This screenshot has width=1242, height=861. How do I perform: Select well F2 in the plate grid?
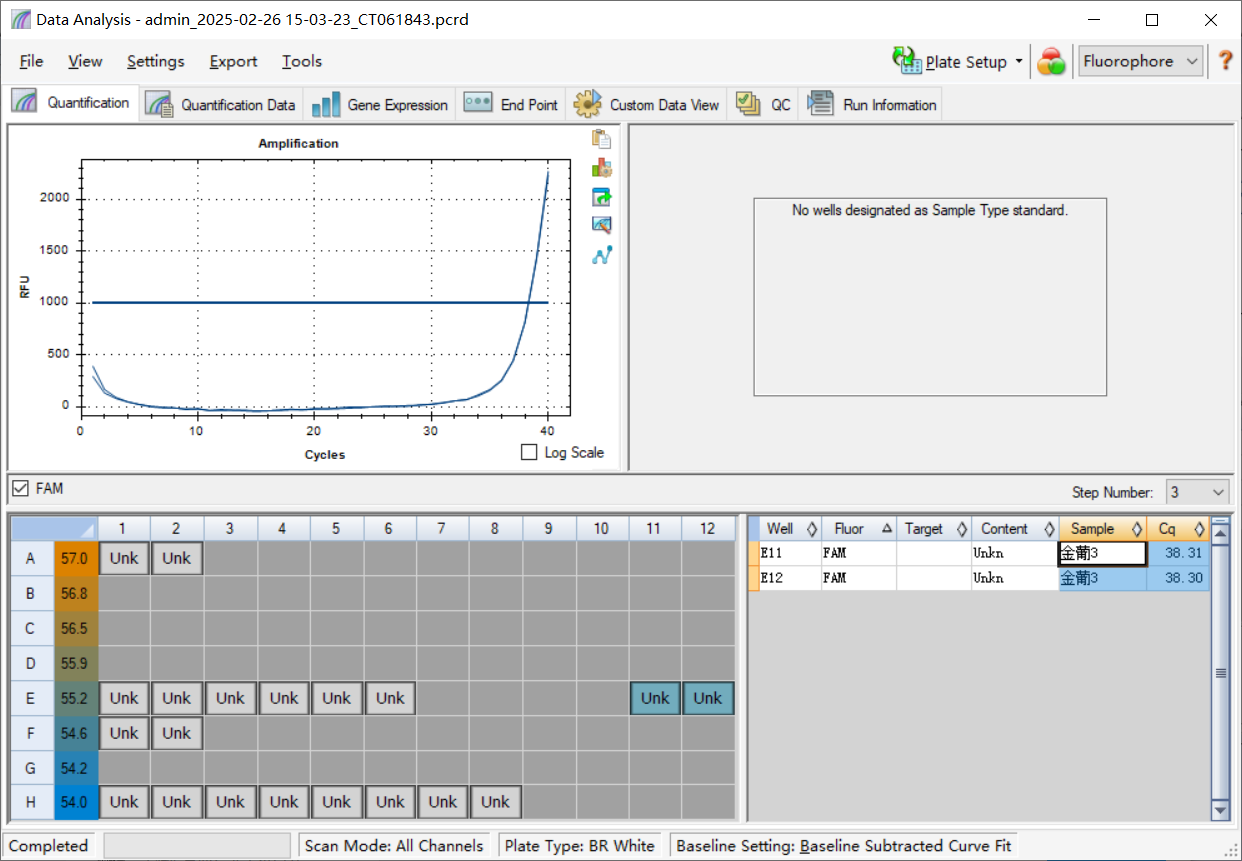177,733
